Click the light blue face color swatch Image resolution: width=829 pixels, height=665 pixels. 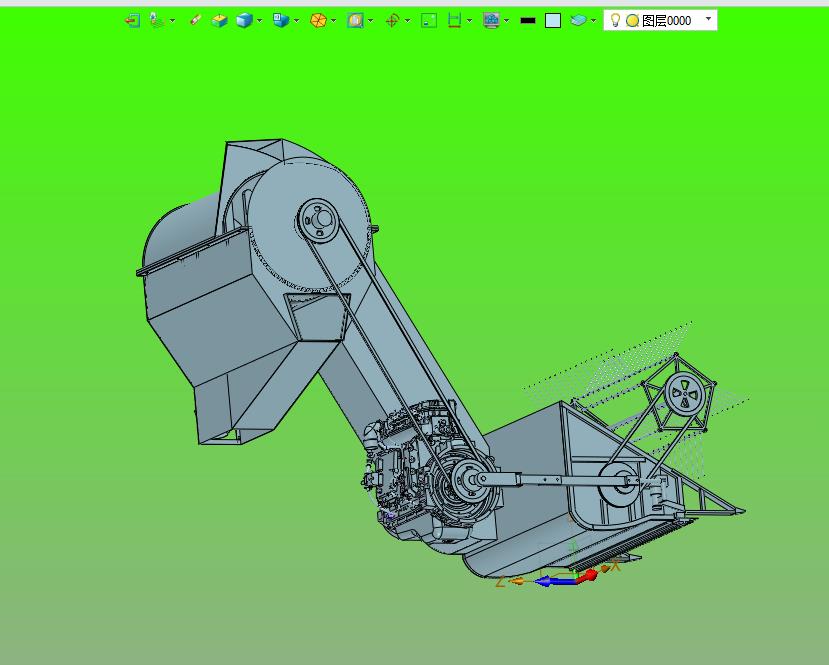553,21
